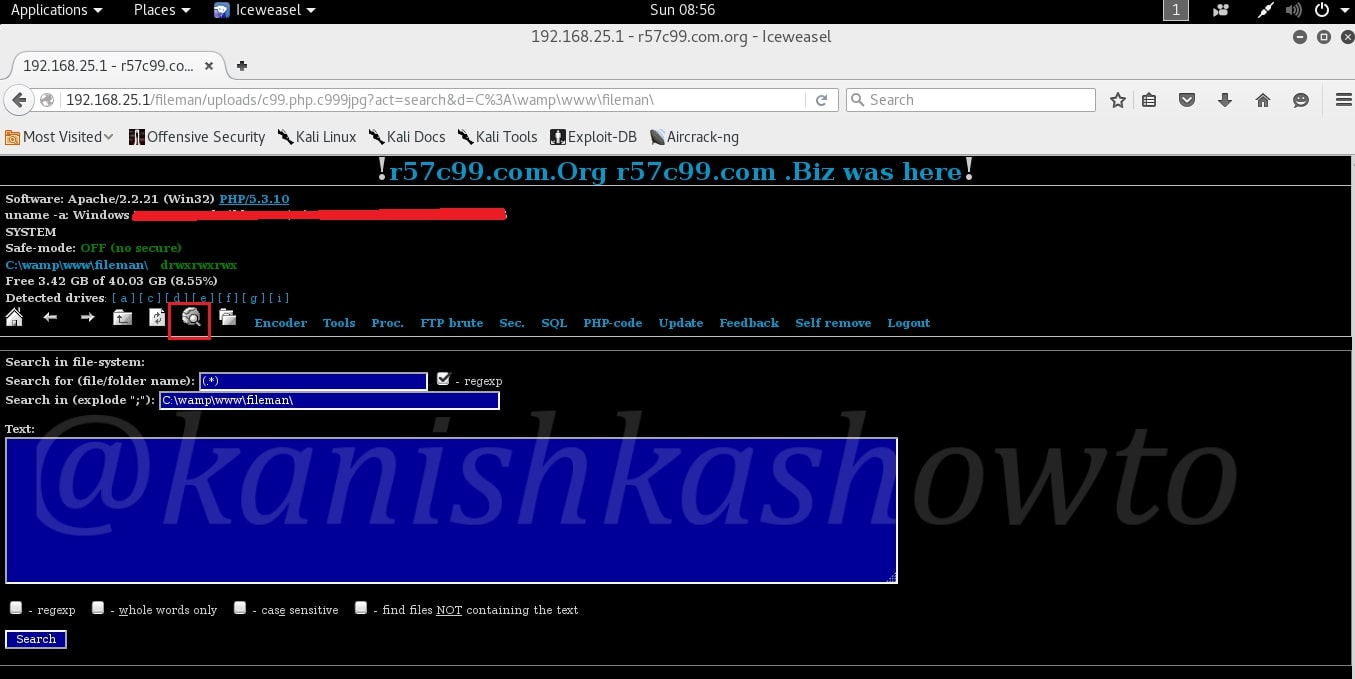Enable the case sensitive checkbox
Screen dimensions: 1355x679
click(240, 608)
